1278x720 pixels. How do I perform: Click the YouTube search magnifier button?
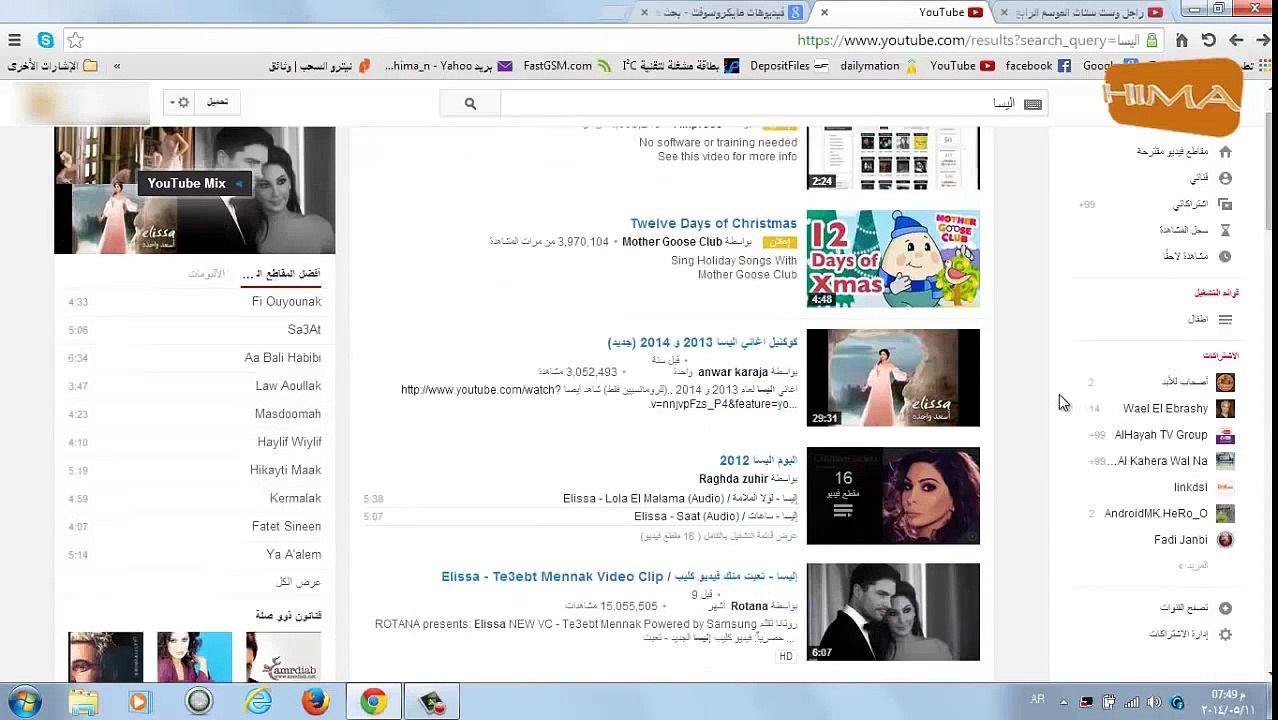(470, 103)
